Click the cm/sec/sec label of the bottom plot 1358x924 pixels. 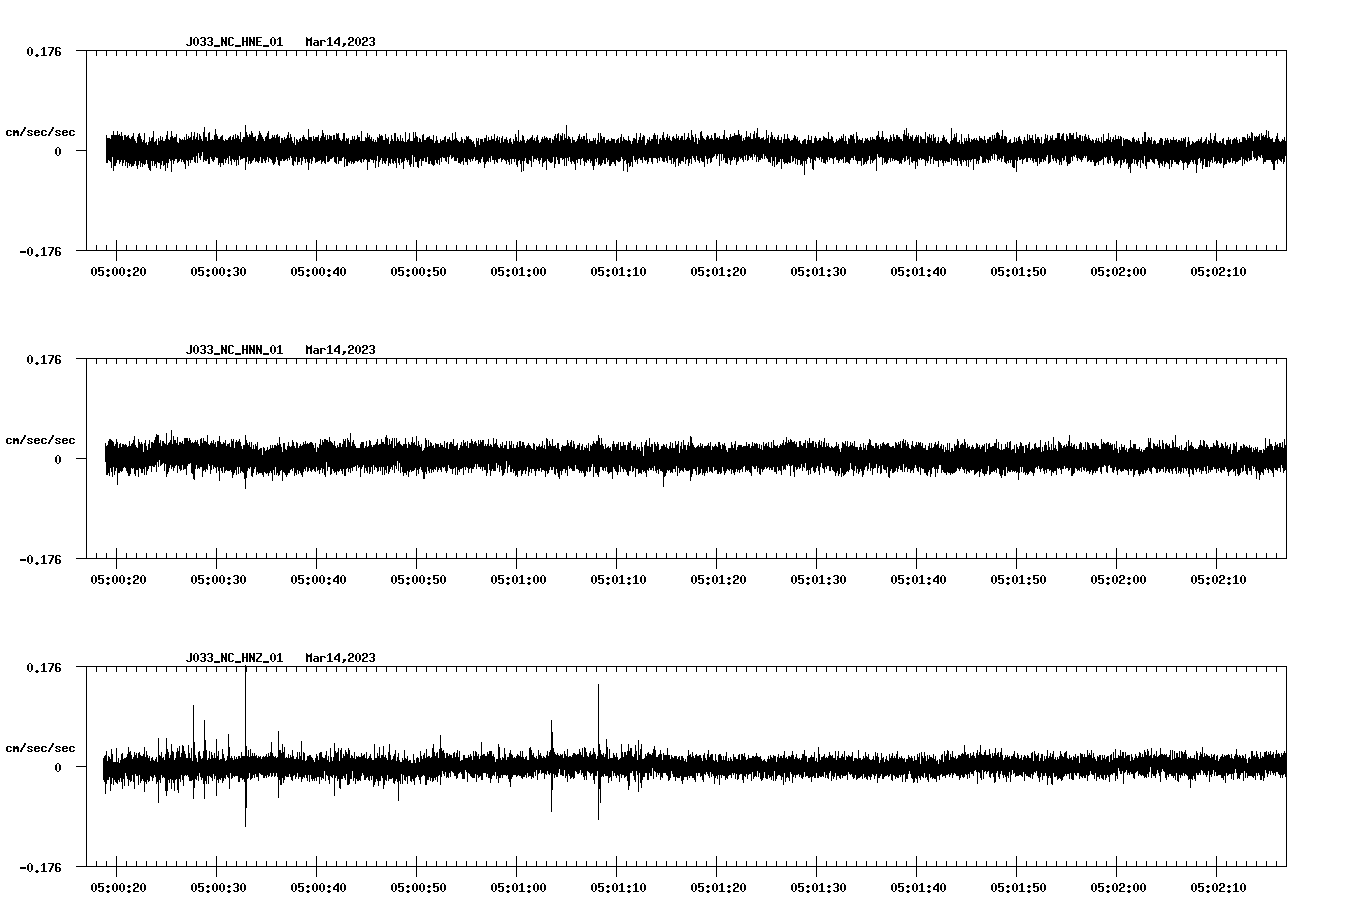(x=41, y=746)
